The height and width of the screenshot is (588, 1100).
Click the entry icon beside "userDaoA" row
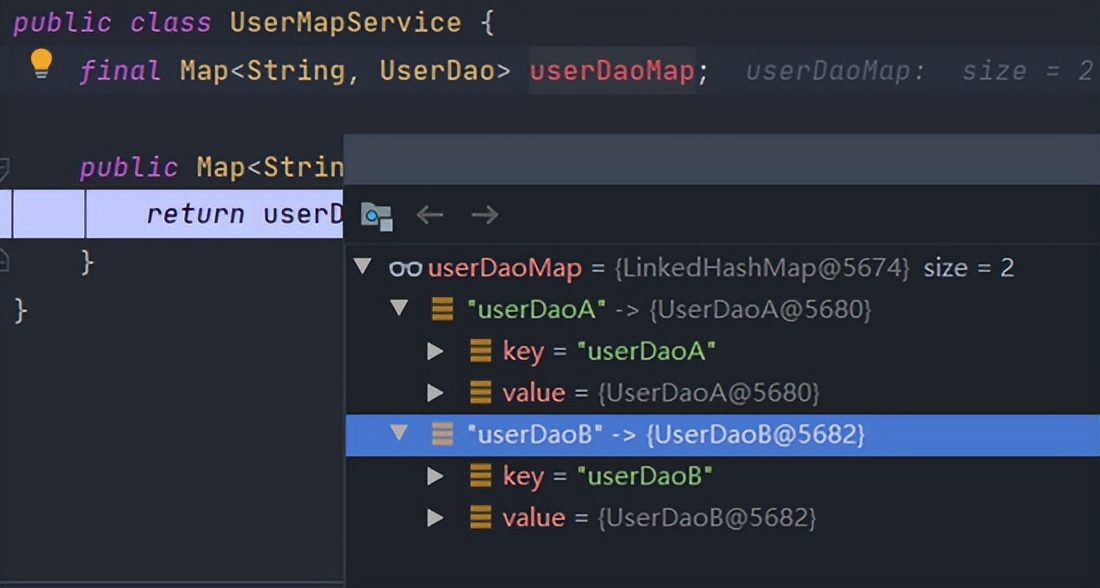(442, 310)
